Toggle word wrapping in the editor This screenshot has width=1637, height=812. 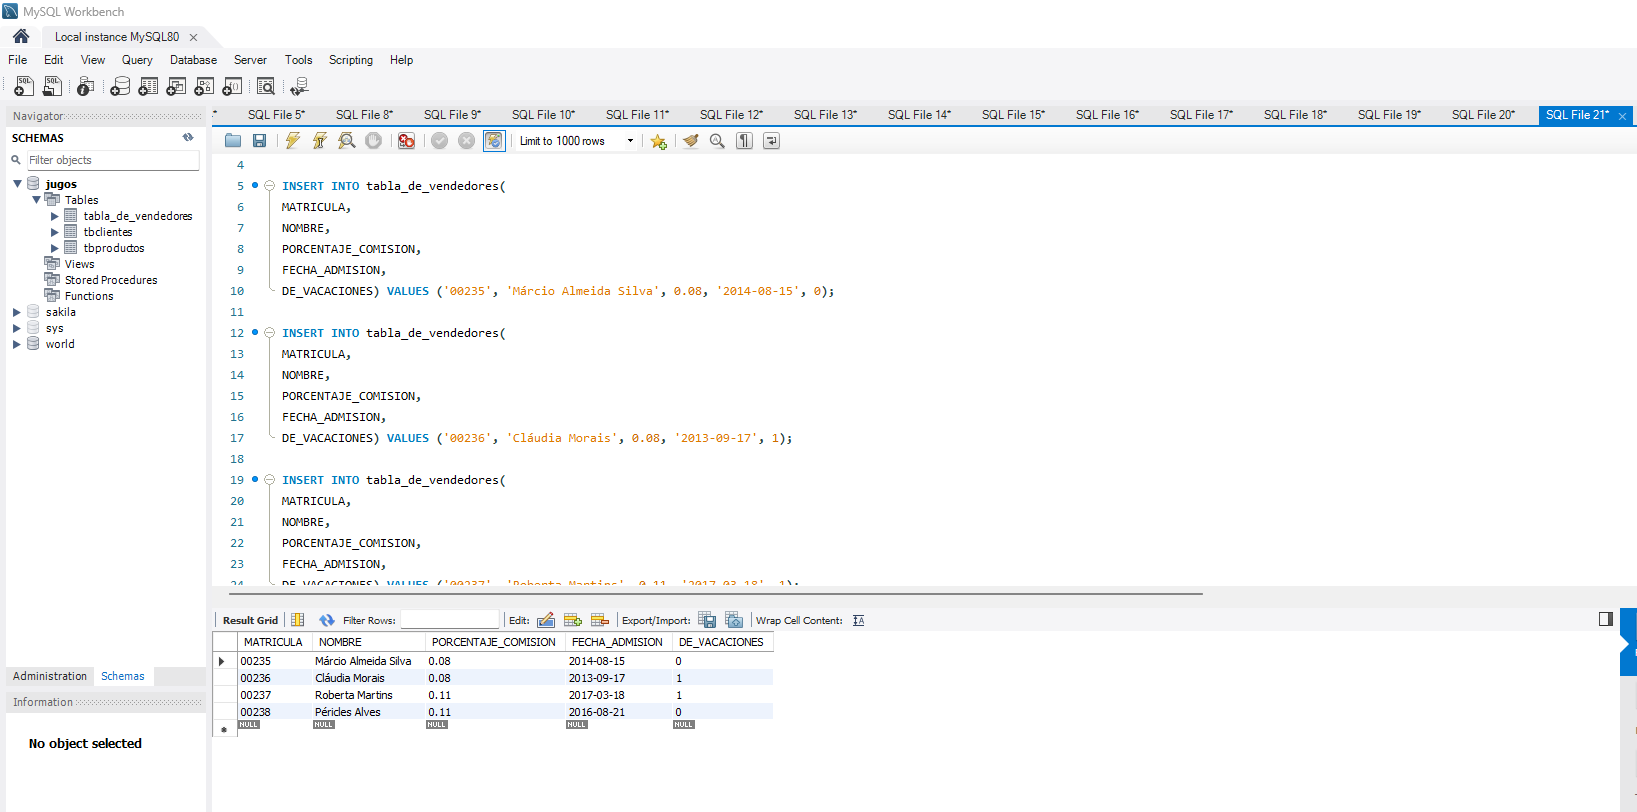771,141
